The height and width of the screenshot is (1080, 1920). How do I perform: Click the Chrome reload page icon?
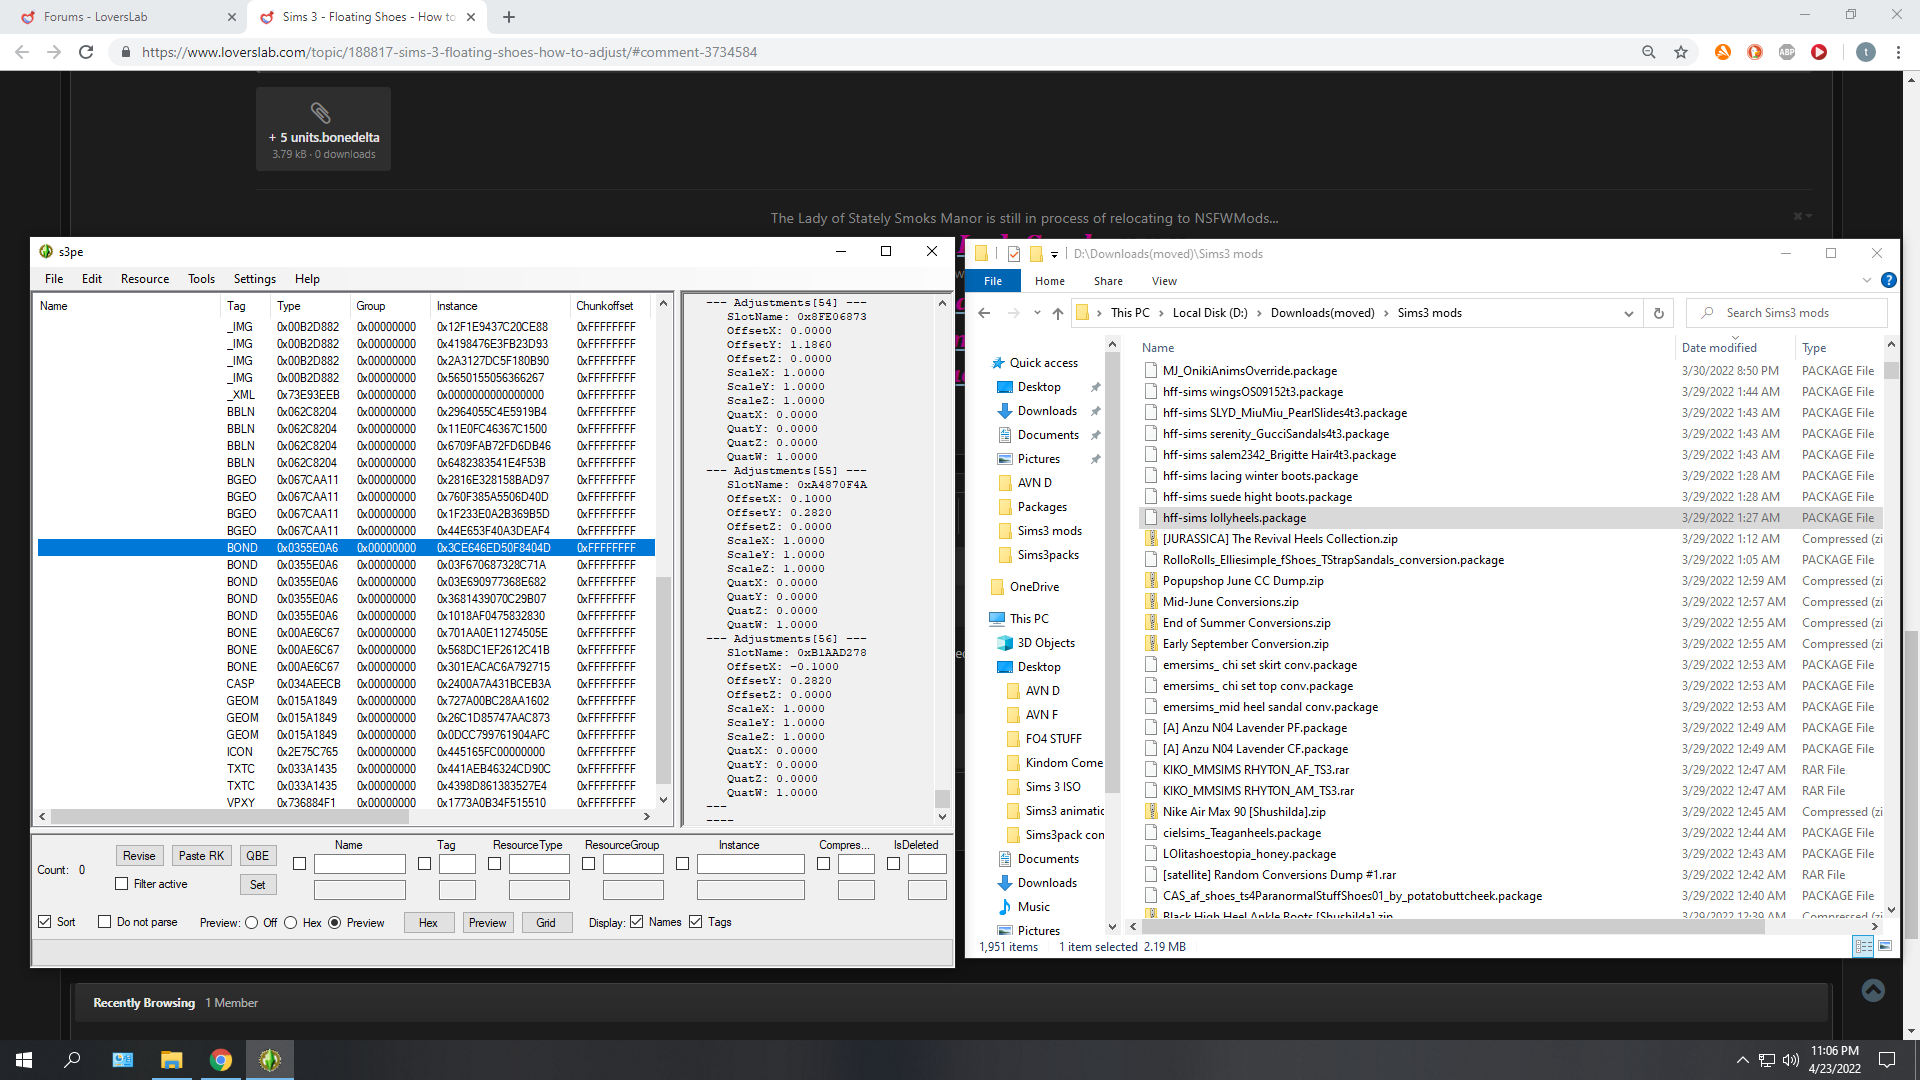tap(86, 52)
